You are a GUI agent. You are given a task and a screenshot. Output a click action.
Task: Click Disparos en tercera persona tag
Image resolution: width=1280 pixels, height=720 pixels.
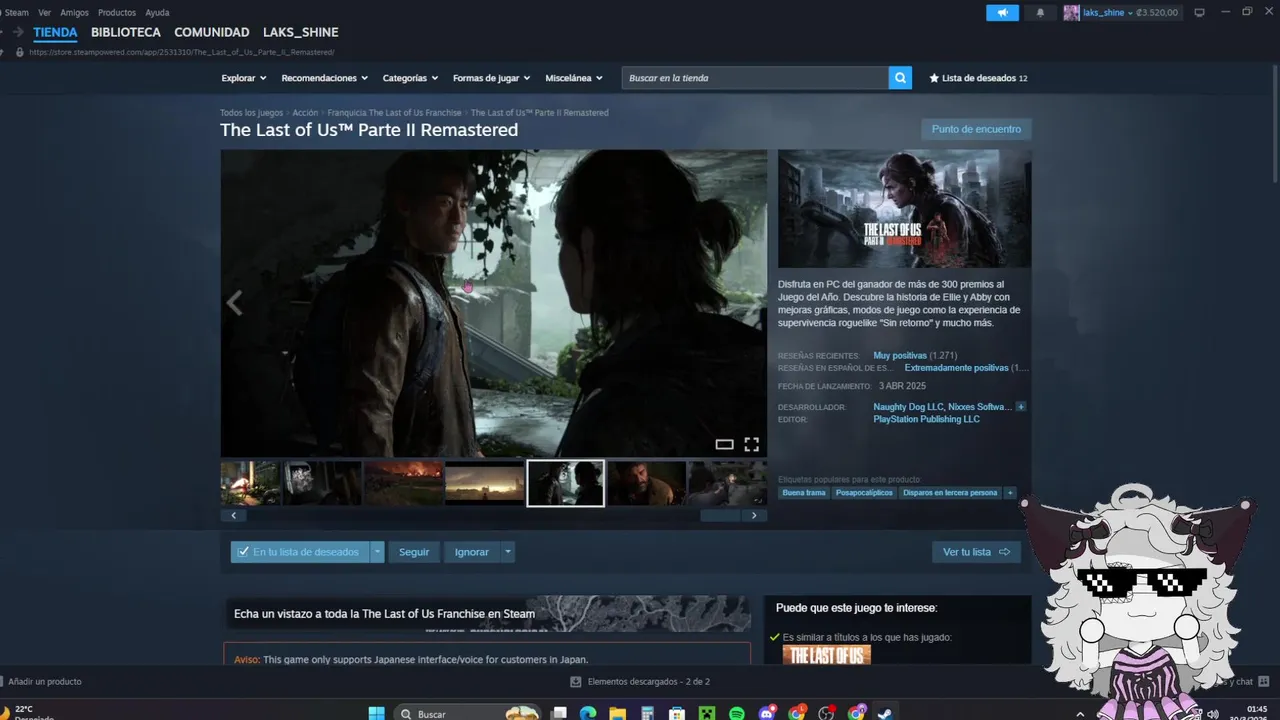pos(950,493)
